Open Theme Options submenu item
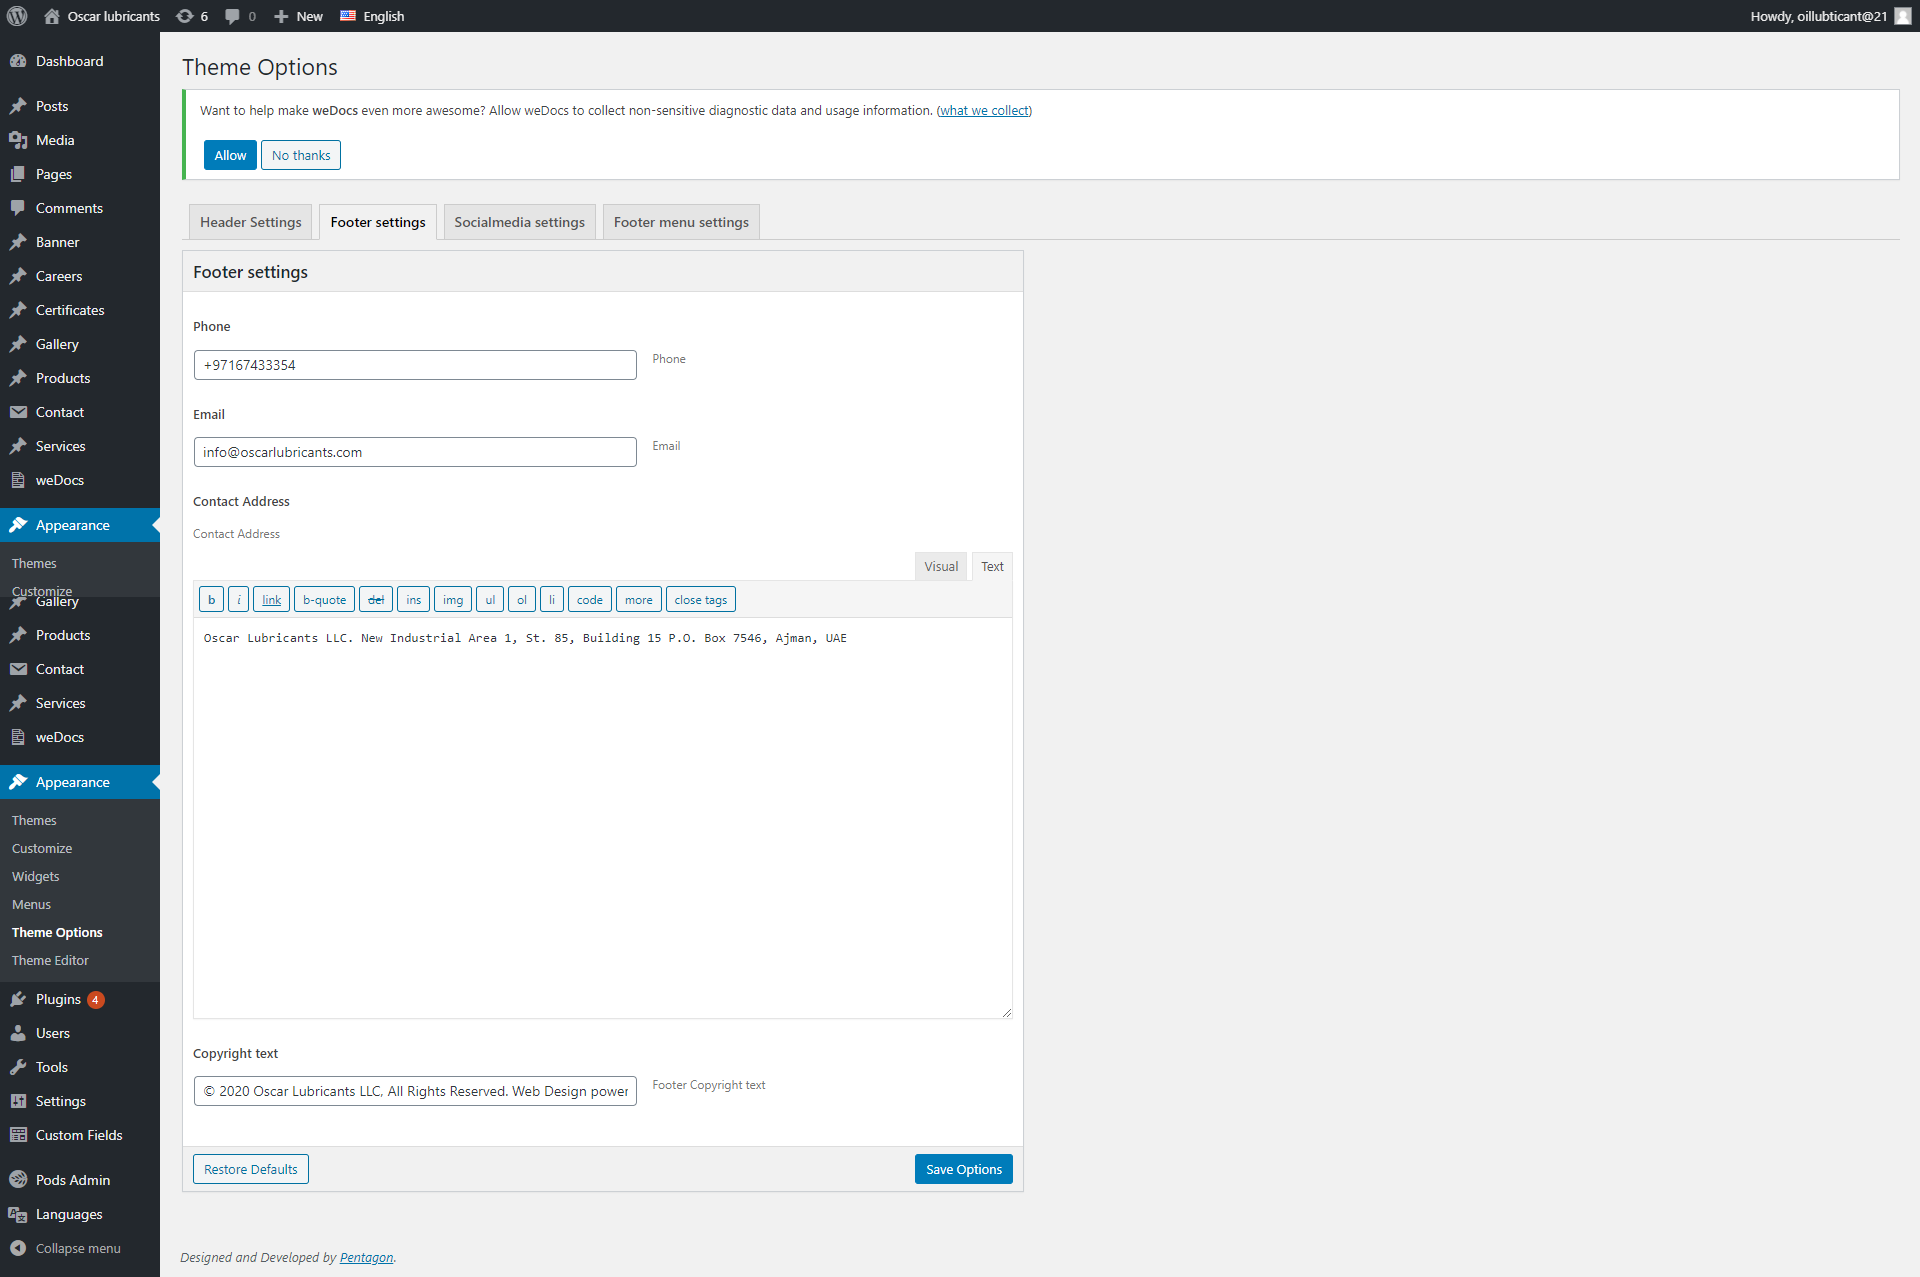Image resolution: width=1920 pixels, height=1277 pixels. (57, 932)
